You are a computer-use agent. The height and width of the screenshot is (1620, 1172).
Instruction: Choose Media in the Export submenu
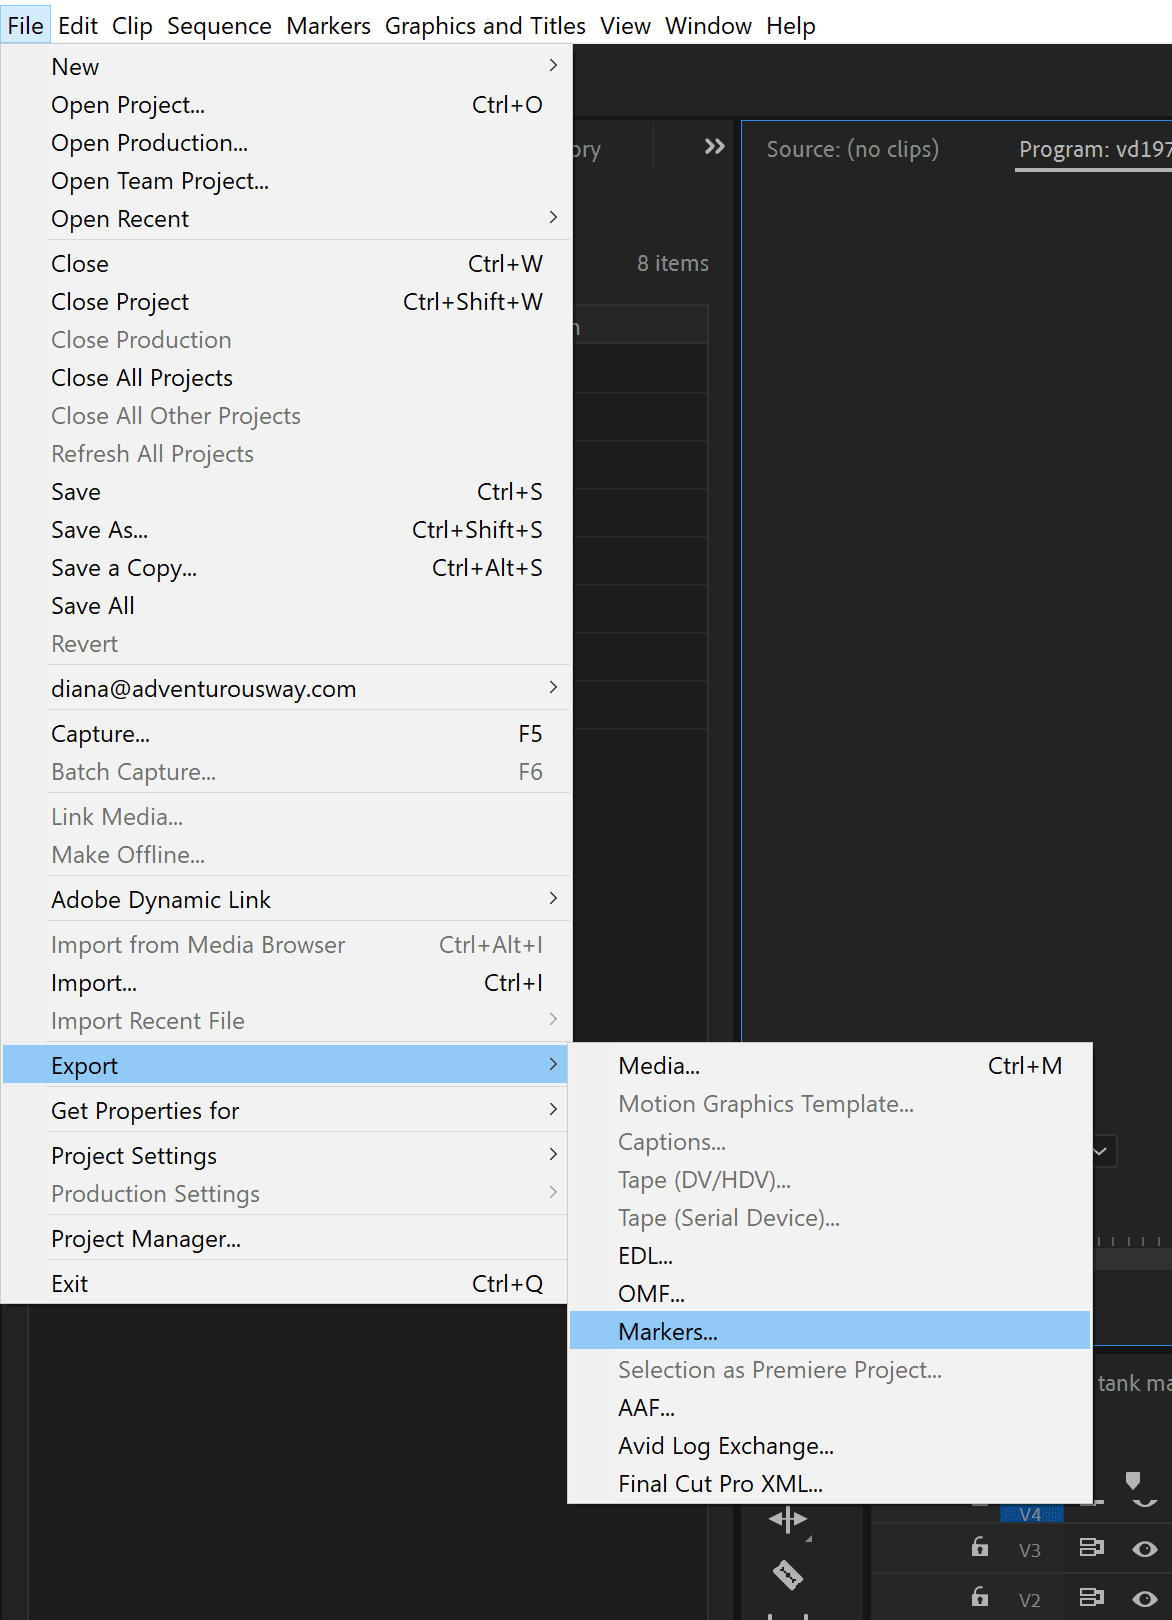(x=830, y=1066)
